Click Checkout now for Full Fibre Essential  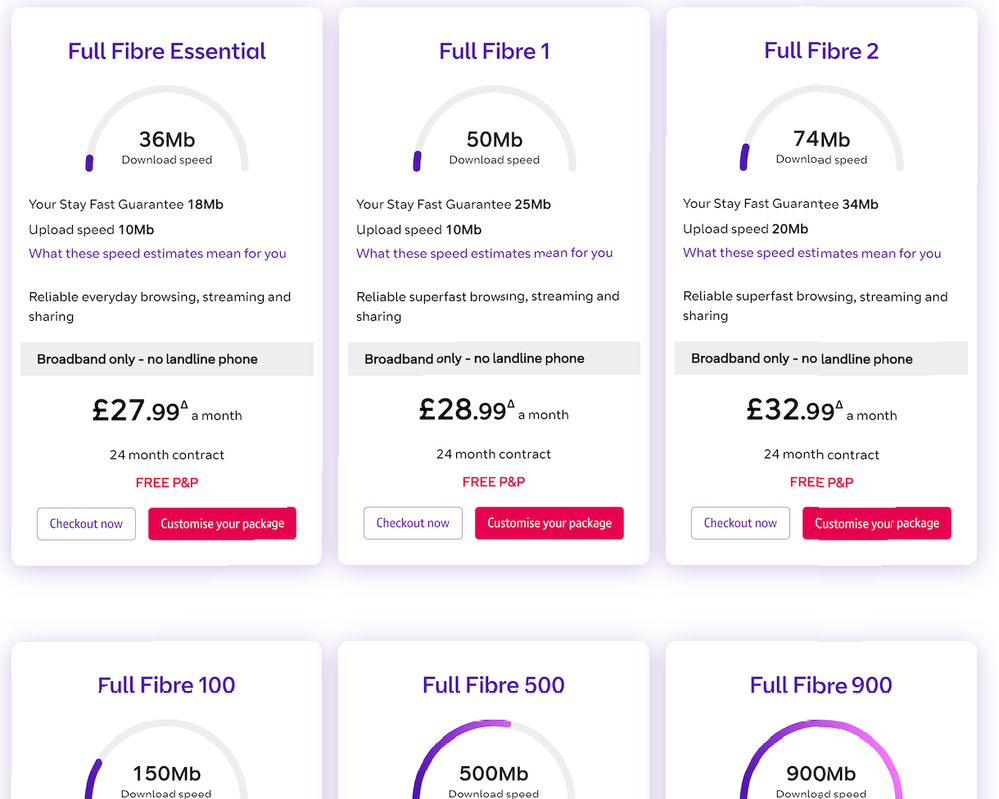86,524
